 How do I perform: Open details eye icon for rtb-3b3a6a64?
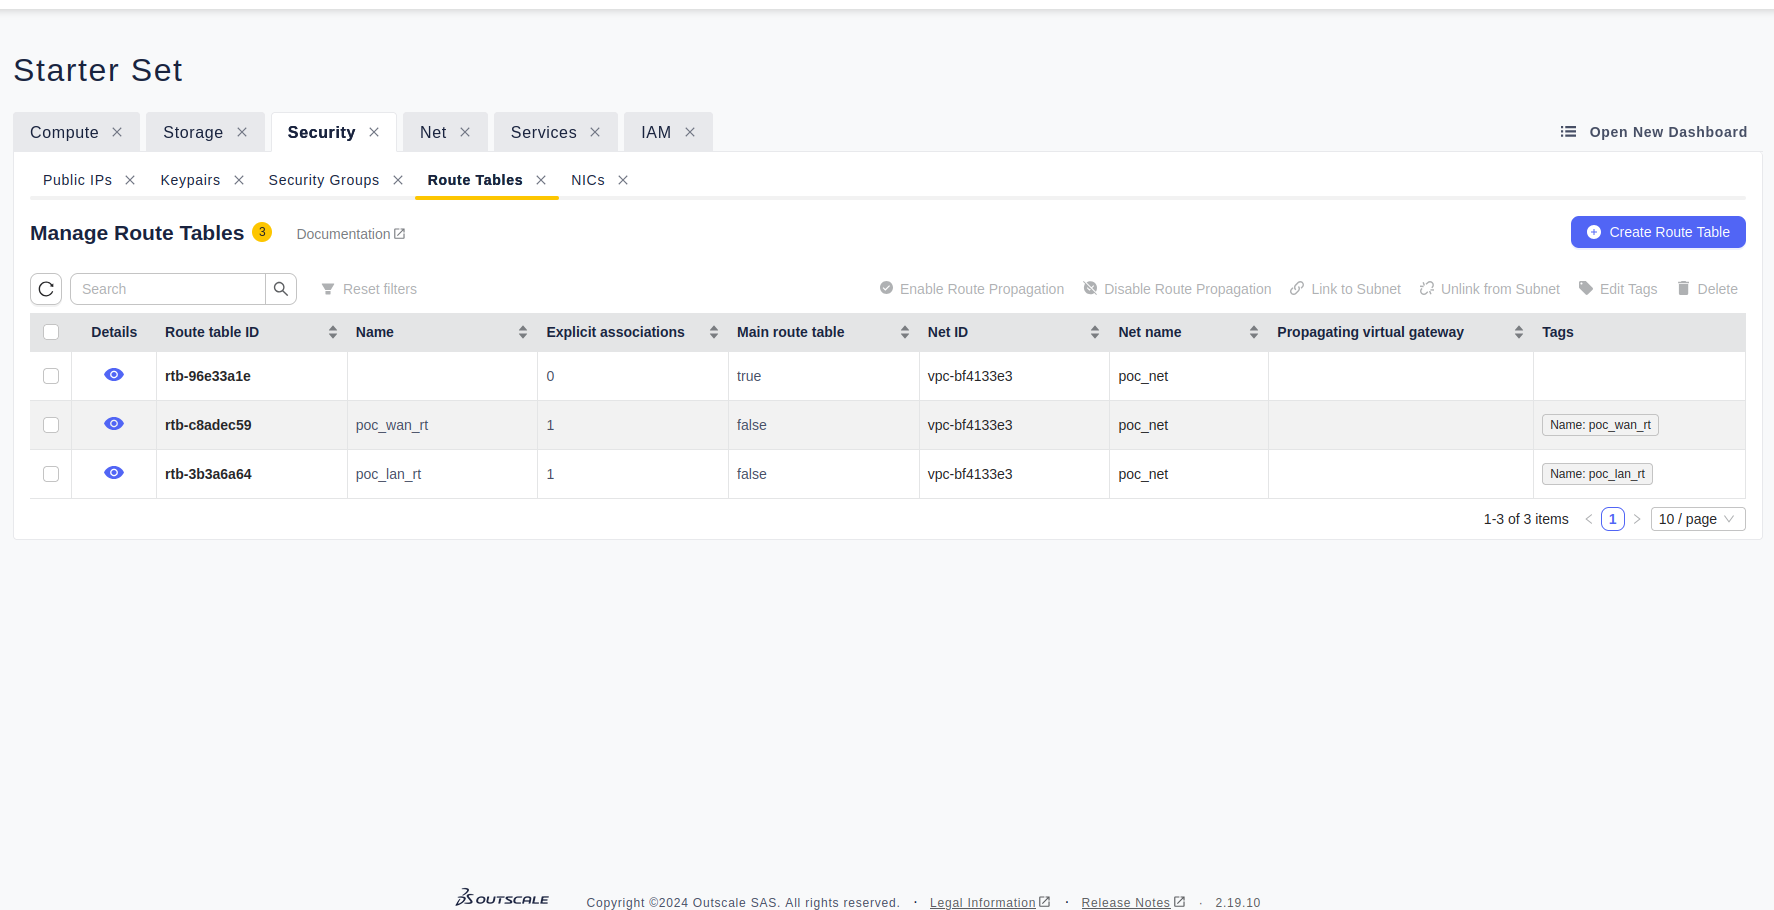tap(114, 473)
